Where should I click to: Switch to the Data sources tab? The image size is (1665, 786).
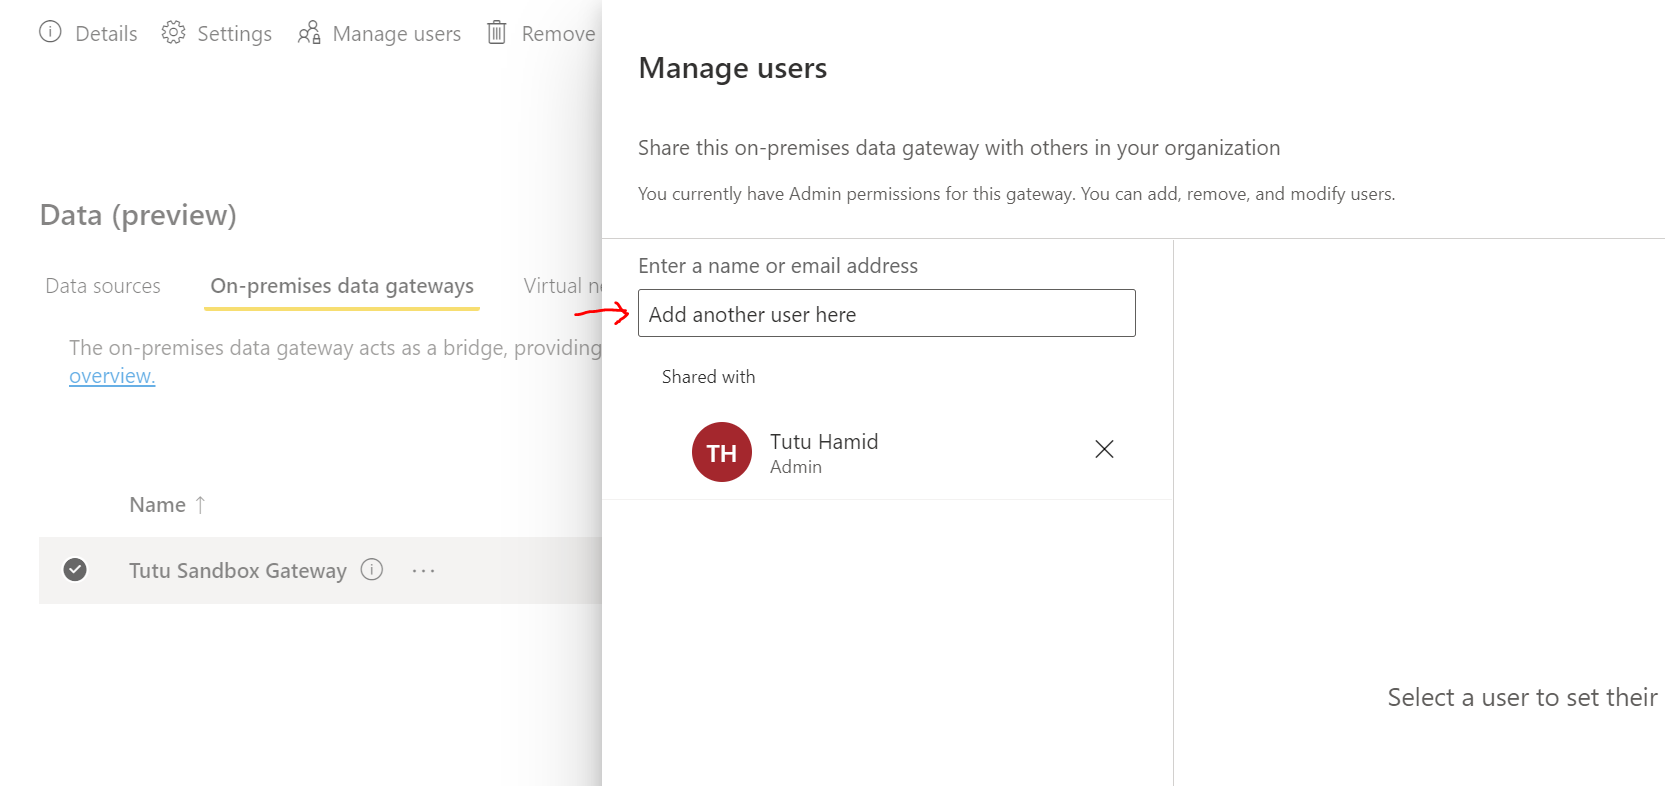pyautogui.click(x=103, y=286)
